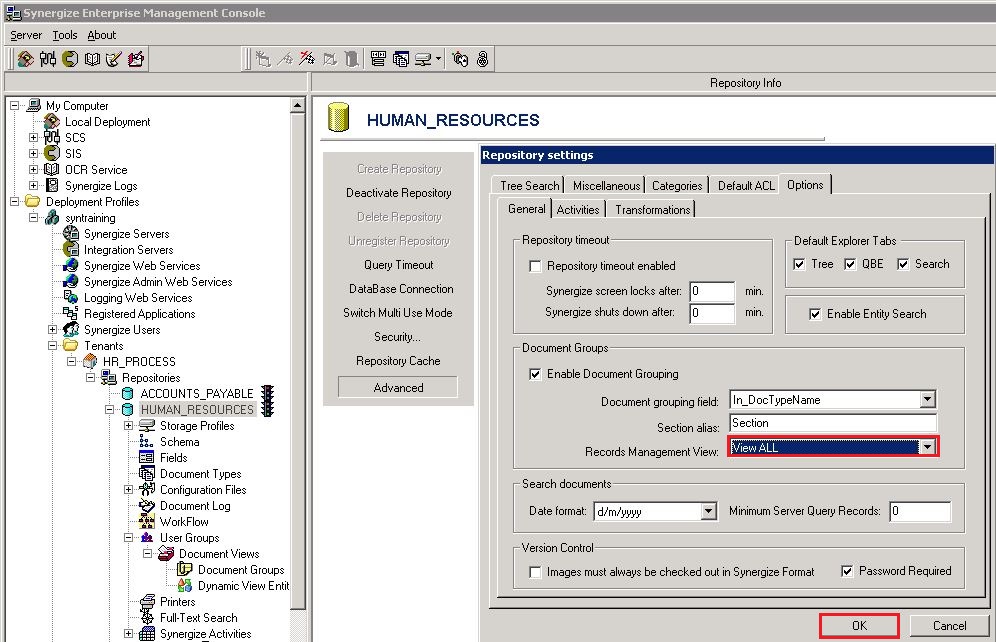Click the Document Types icon in the tree
The image size is (996, 642).
[x=147, y=473]
